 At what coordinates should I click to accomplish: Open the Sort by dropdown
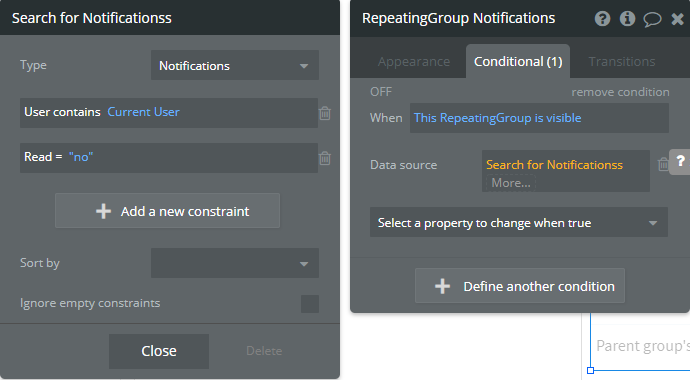pos(235,263)
